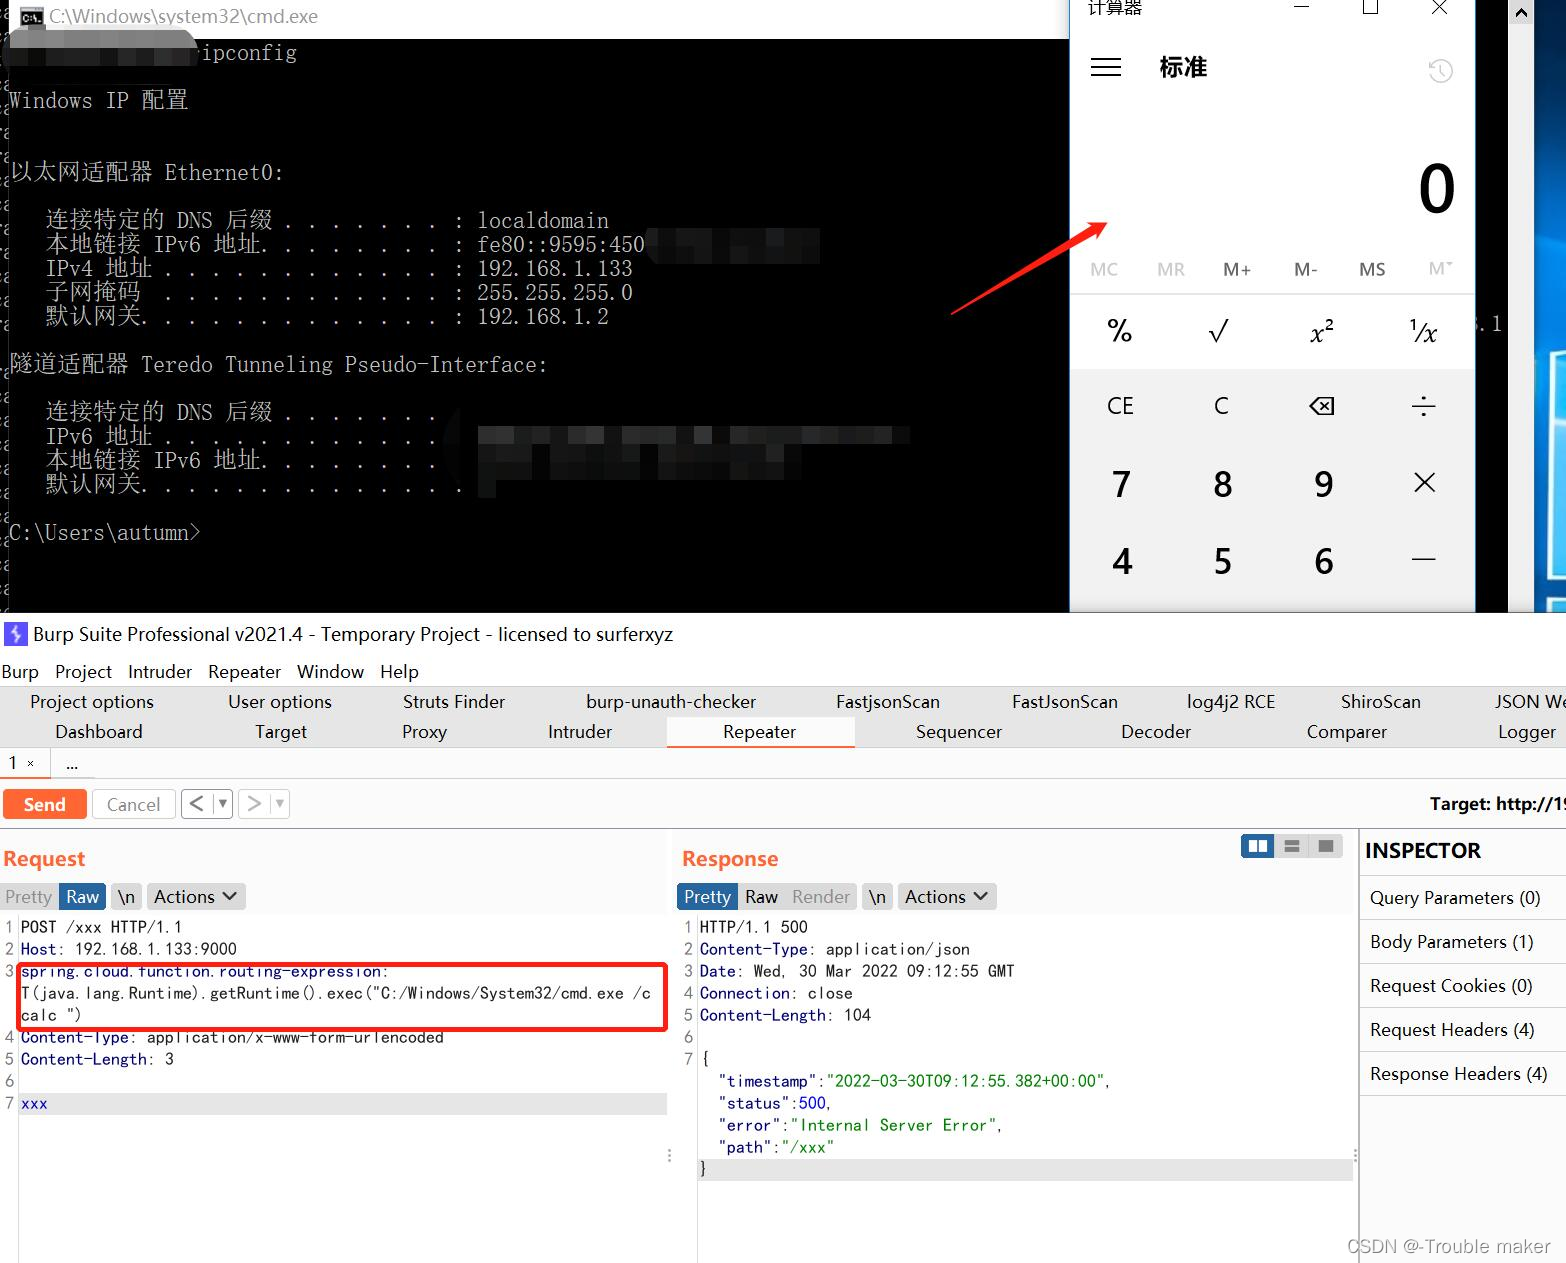Switch to the Proxy tab

point(424,732)
